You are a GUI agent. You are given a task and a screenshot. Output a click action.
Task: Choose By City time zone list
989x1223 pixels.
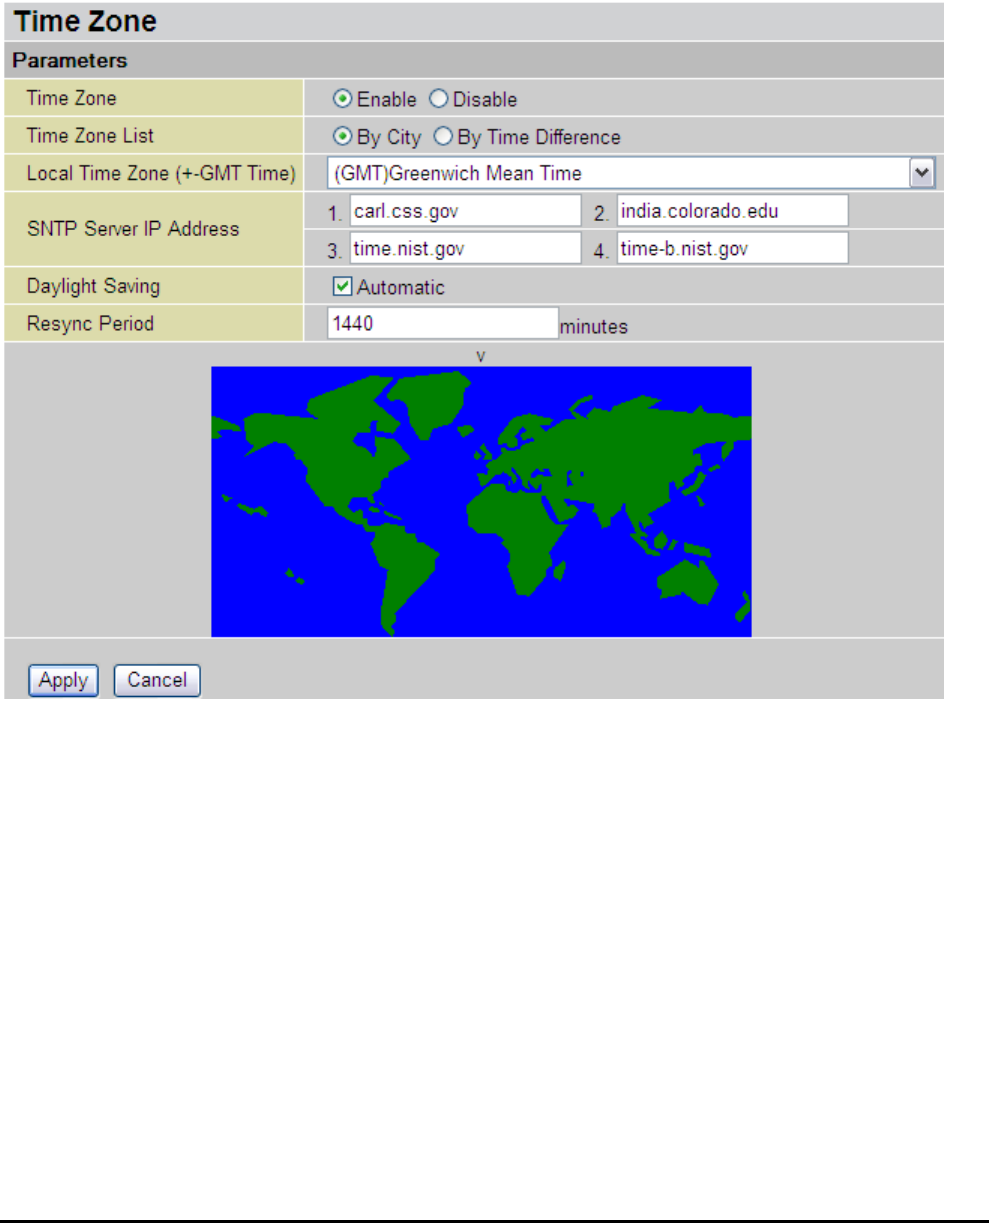point(343,137)
